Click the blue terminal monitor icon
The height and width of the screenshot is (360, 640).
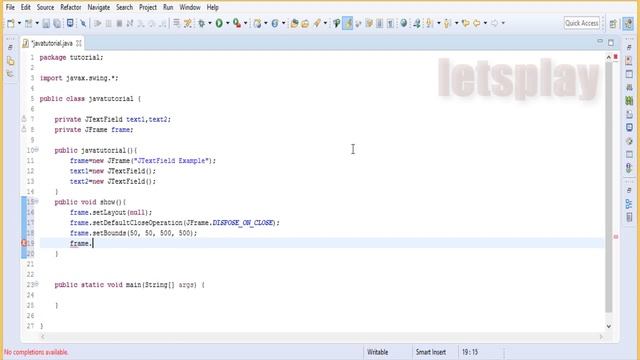(x=70, y=23)
